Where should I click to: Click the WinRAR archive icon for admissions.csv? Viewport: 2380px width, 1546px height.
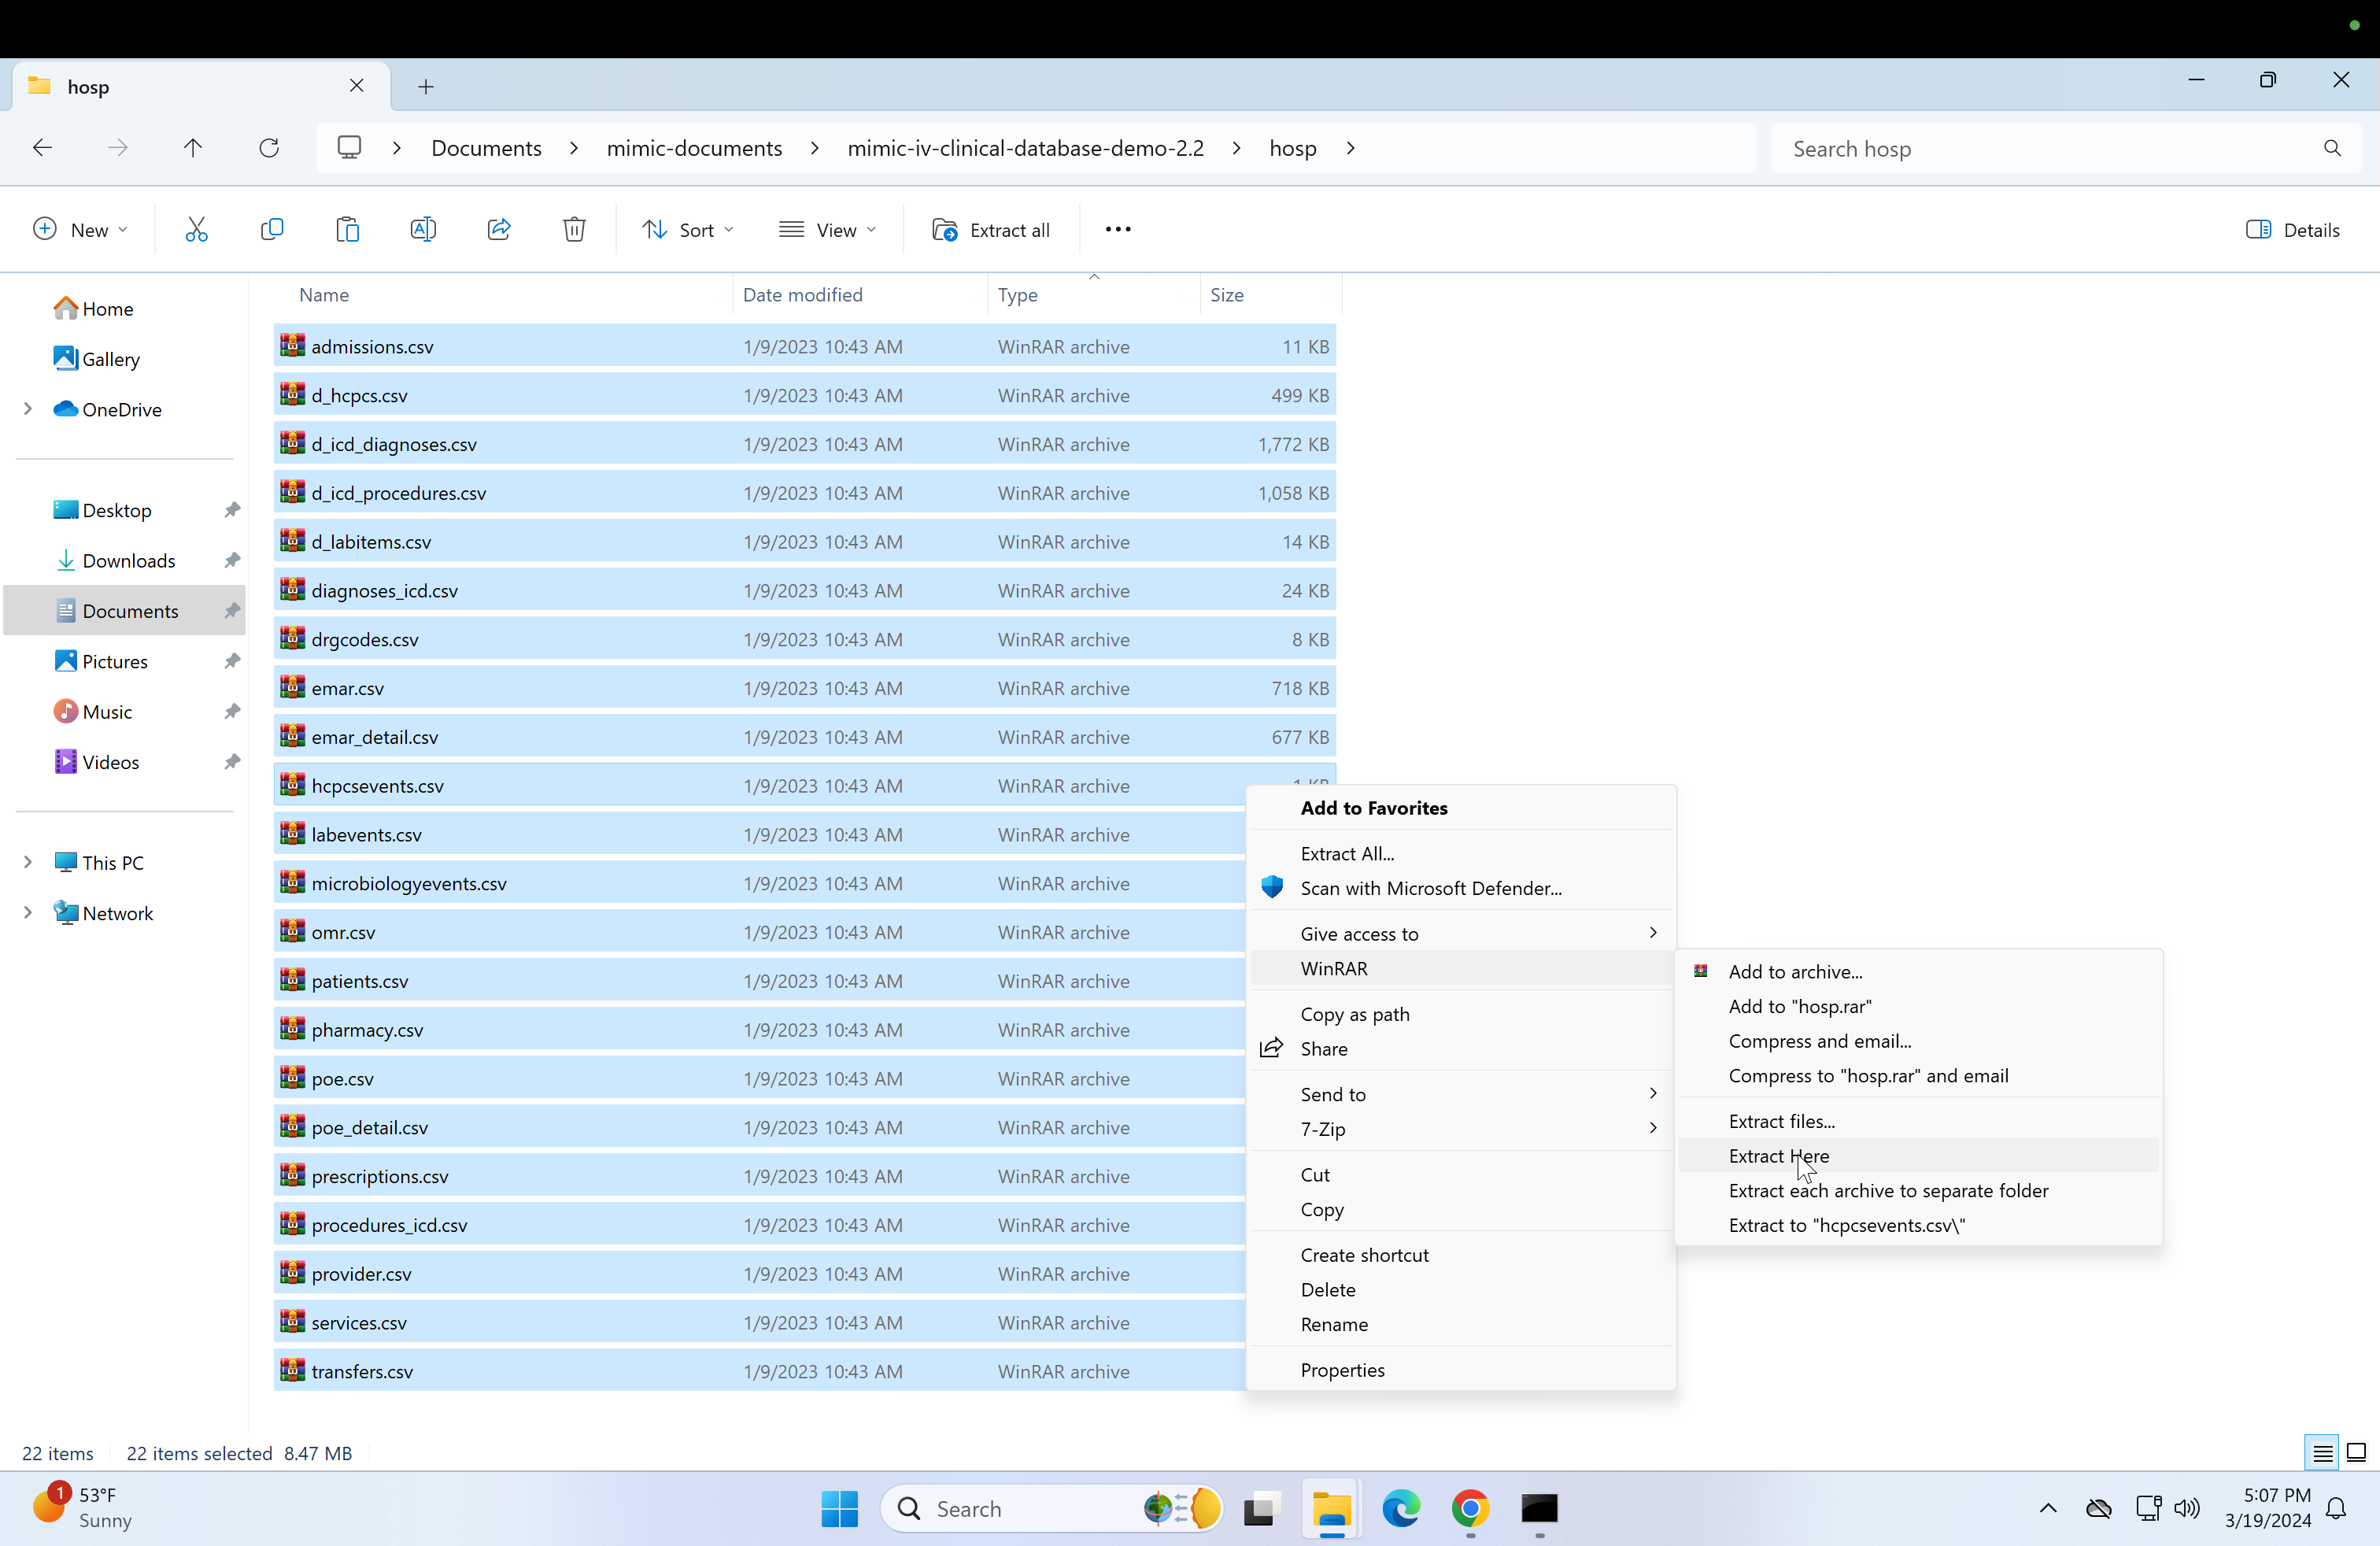coord(290,346)
